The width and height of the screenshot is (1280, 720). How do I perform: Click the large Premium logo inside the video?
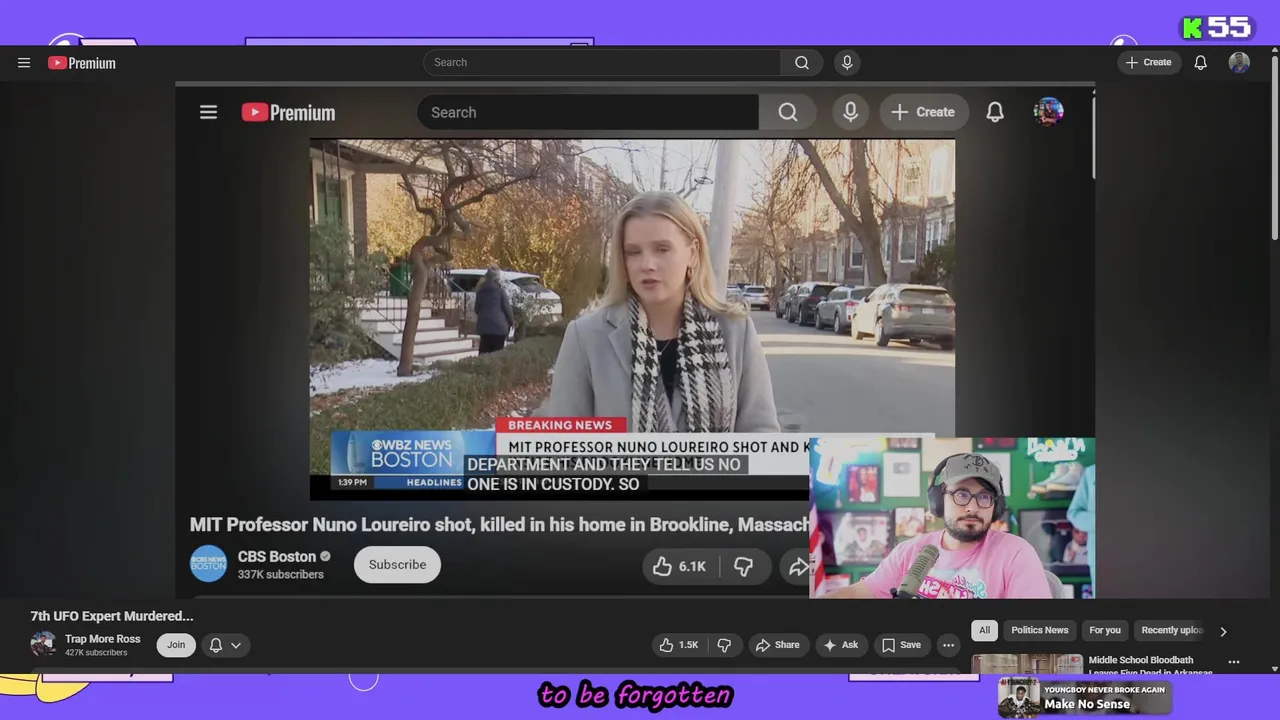point(288,112)
